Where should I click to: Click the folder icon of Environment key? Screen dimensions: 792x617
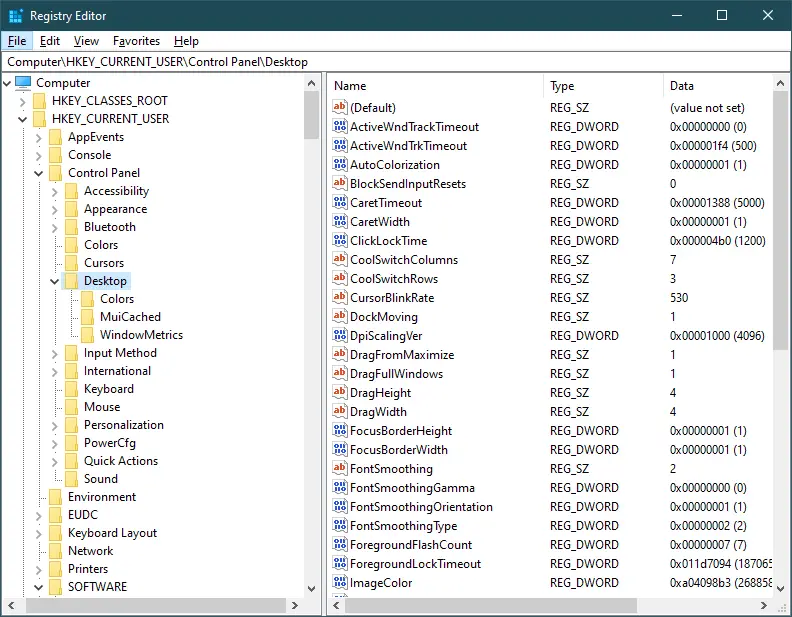tap(56, 497)
